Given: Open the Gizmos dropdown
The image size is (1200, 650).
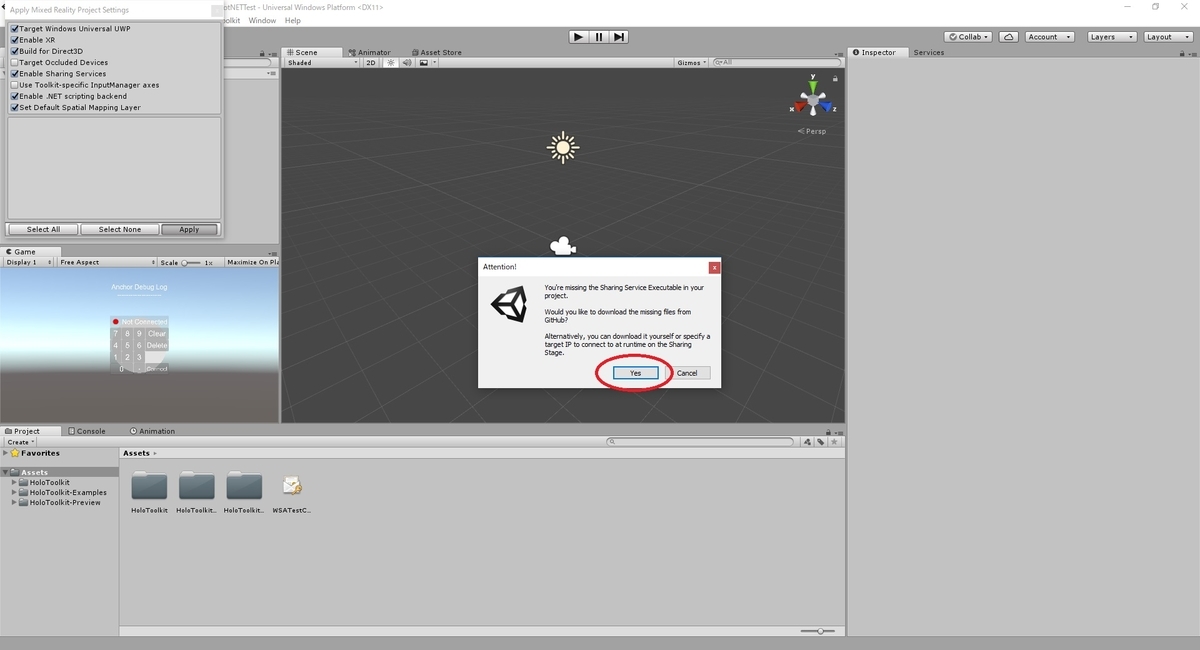Looking at the screenshot, I should coord(692,62).
